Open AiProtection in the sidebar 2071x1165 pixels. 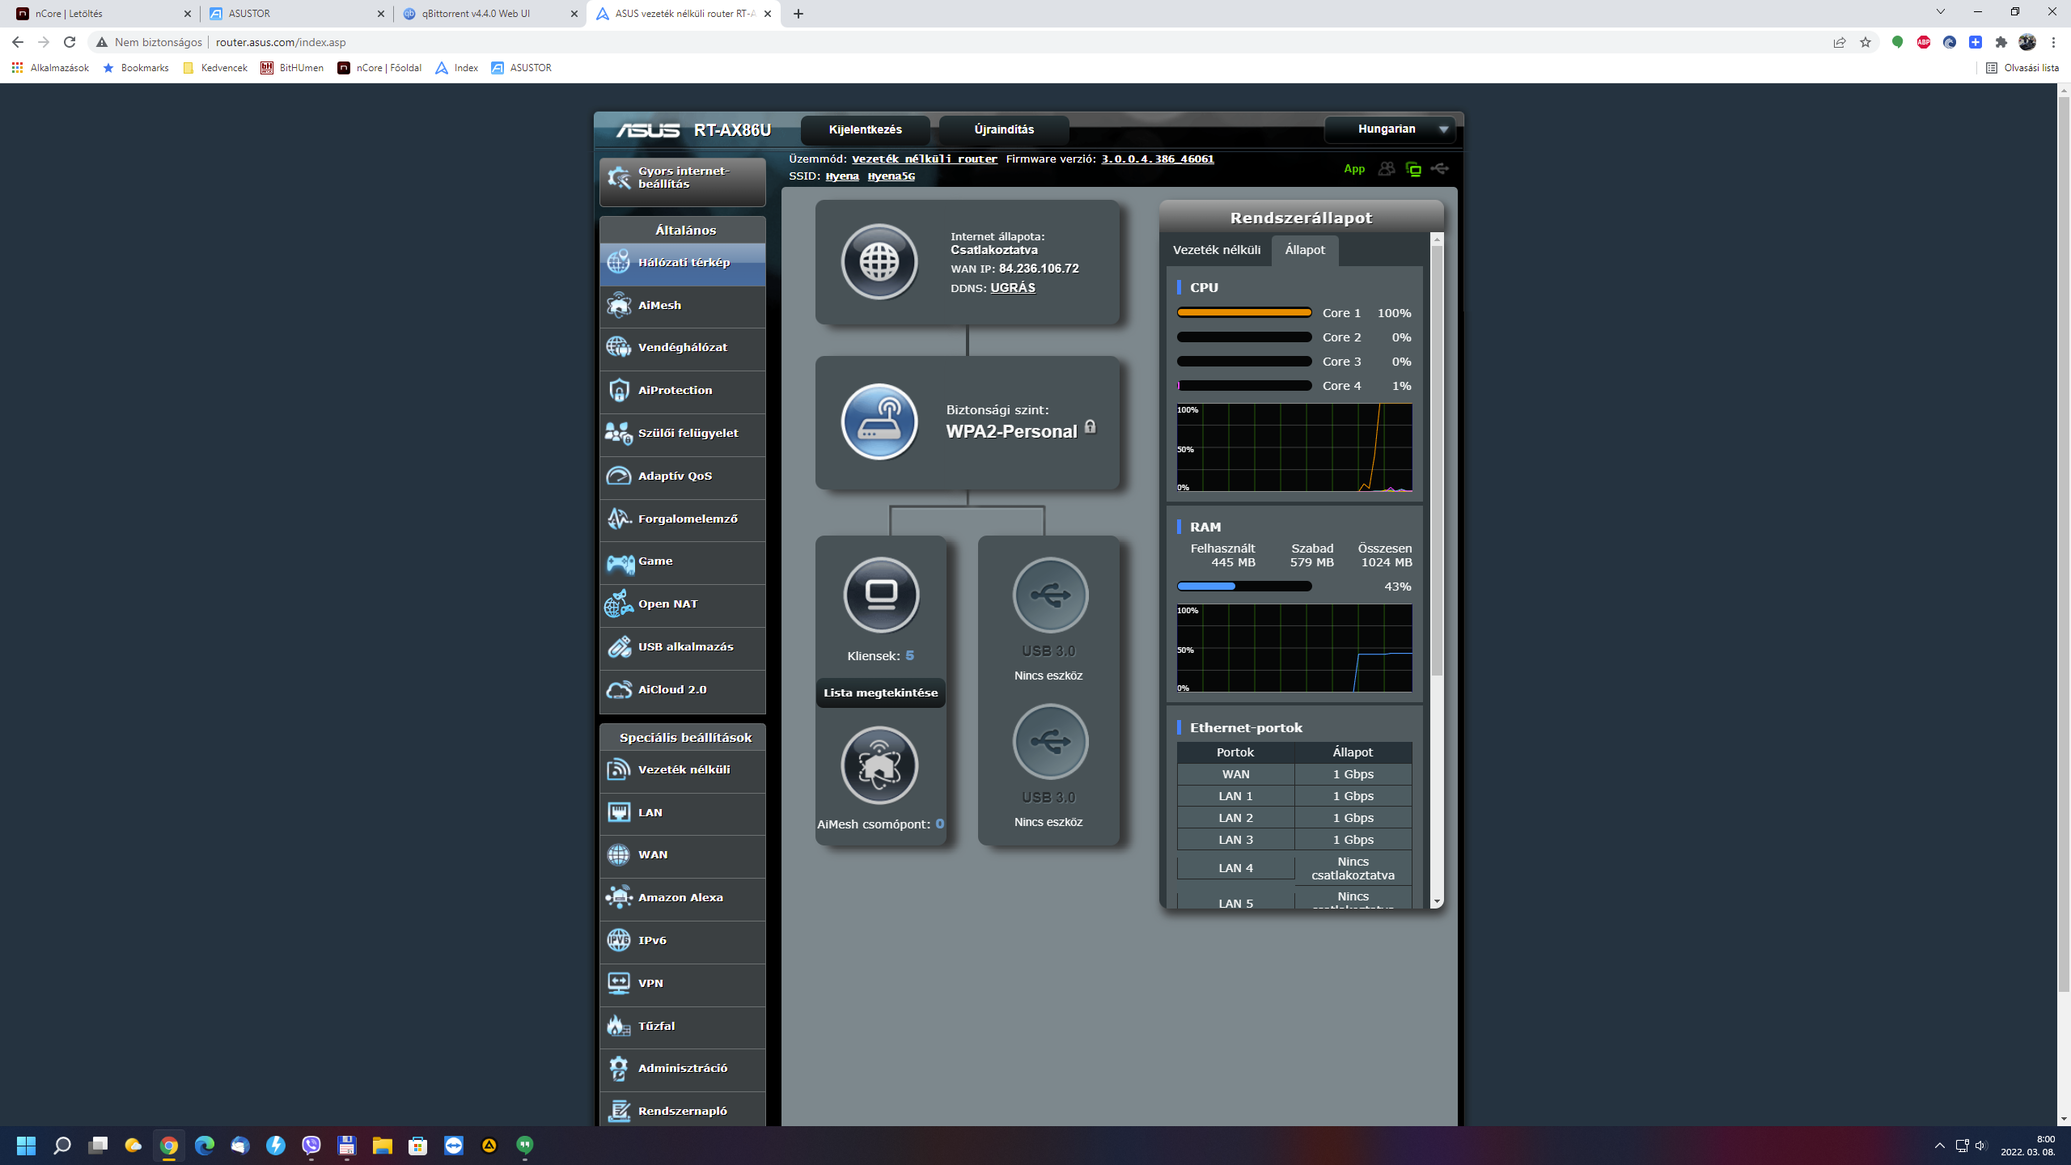[x=683, y=391]
